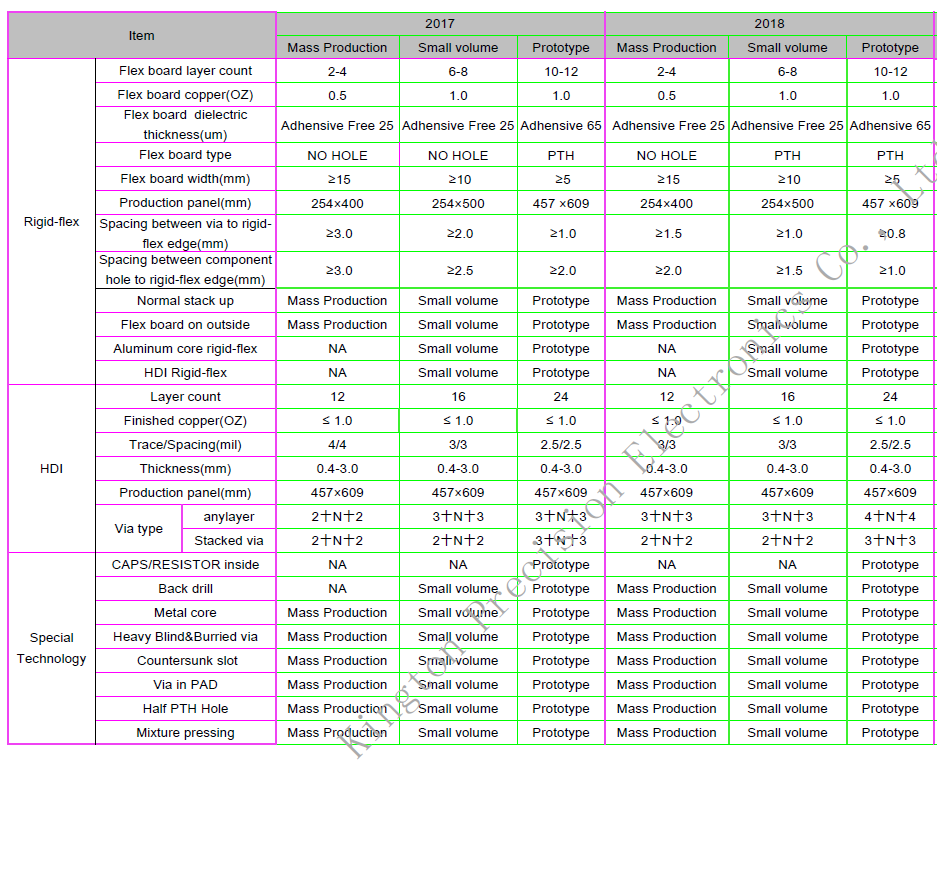Select "2+N+2" in 2017 Mass Production anylayer

point(337,516)
